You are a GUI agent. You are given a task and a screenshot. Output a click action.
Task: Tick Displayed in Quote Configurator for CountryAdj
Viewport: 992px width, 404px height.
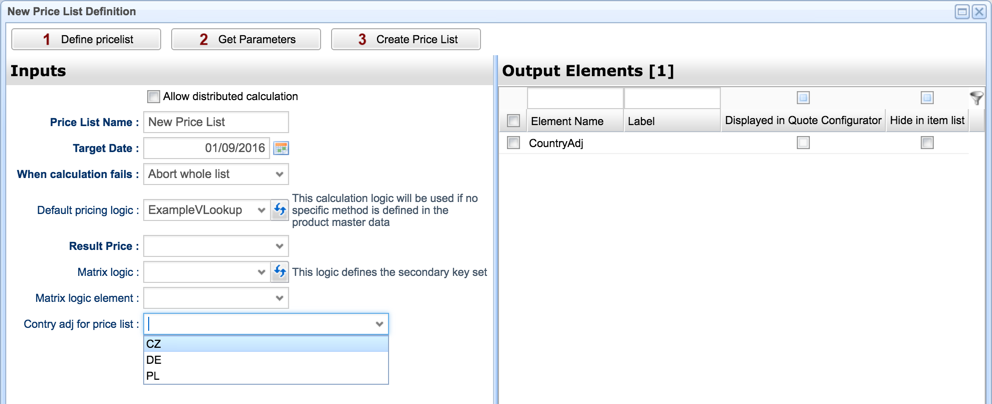tap(803, 143)
